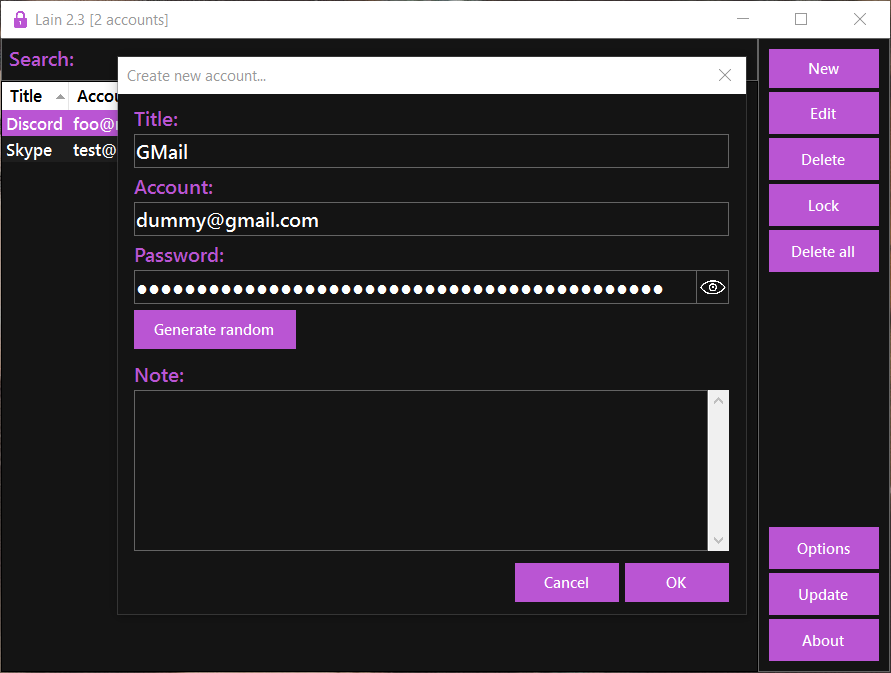Select the Discord row in list
This screenshot has width=891, height=673.
coord(60,123)
